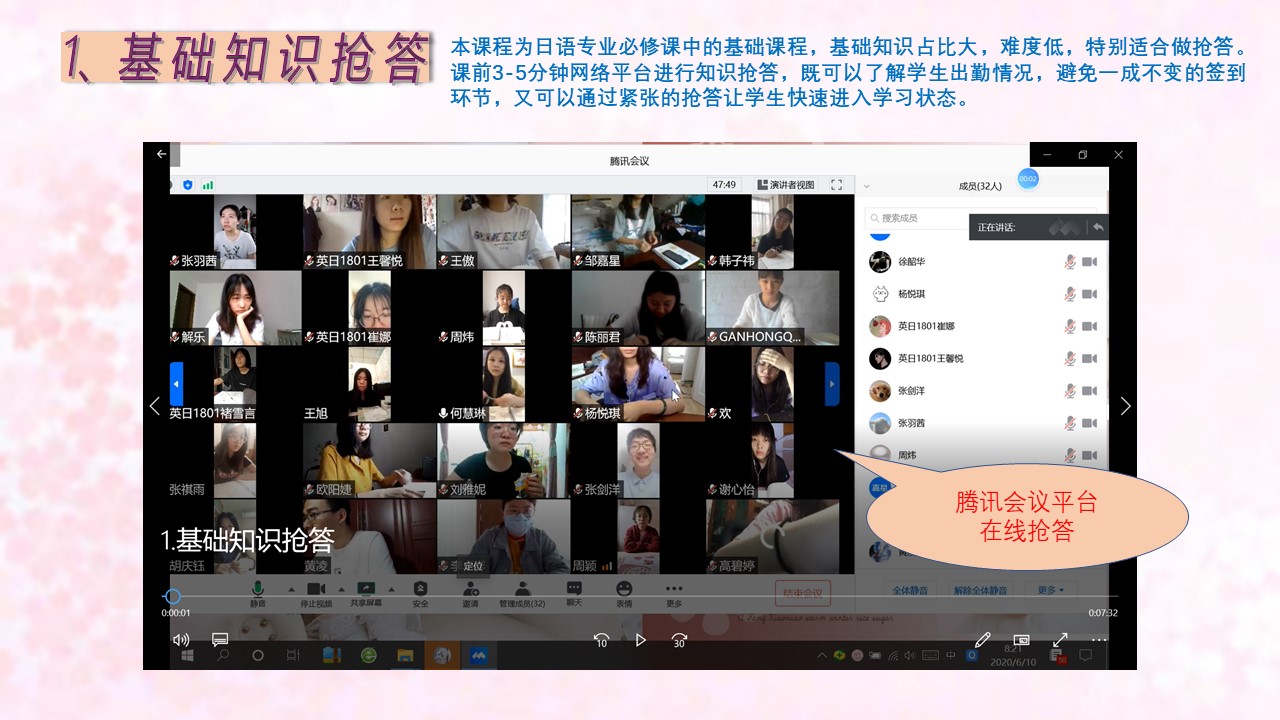Expand the share screen options arrow

pos(390,589)
